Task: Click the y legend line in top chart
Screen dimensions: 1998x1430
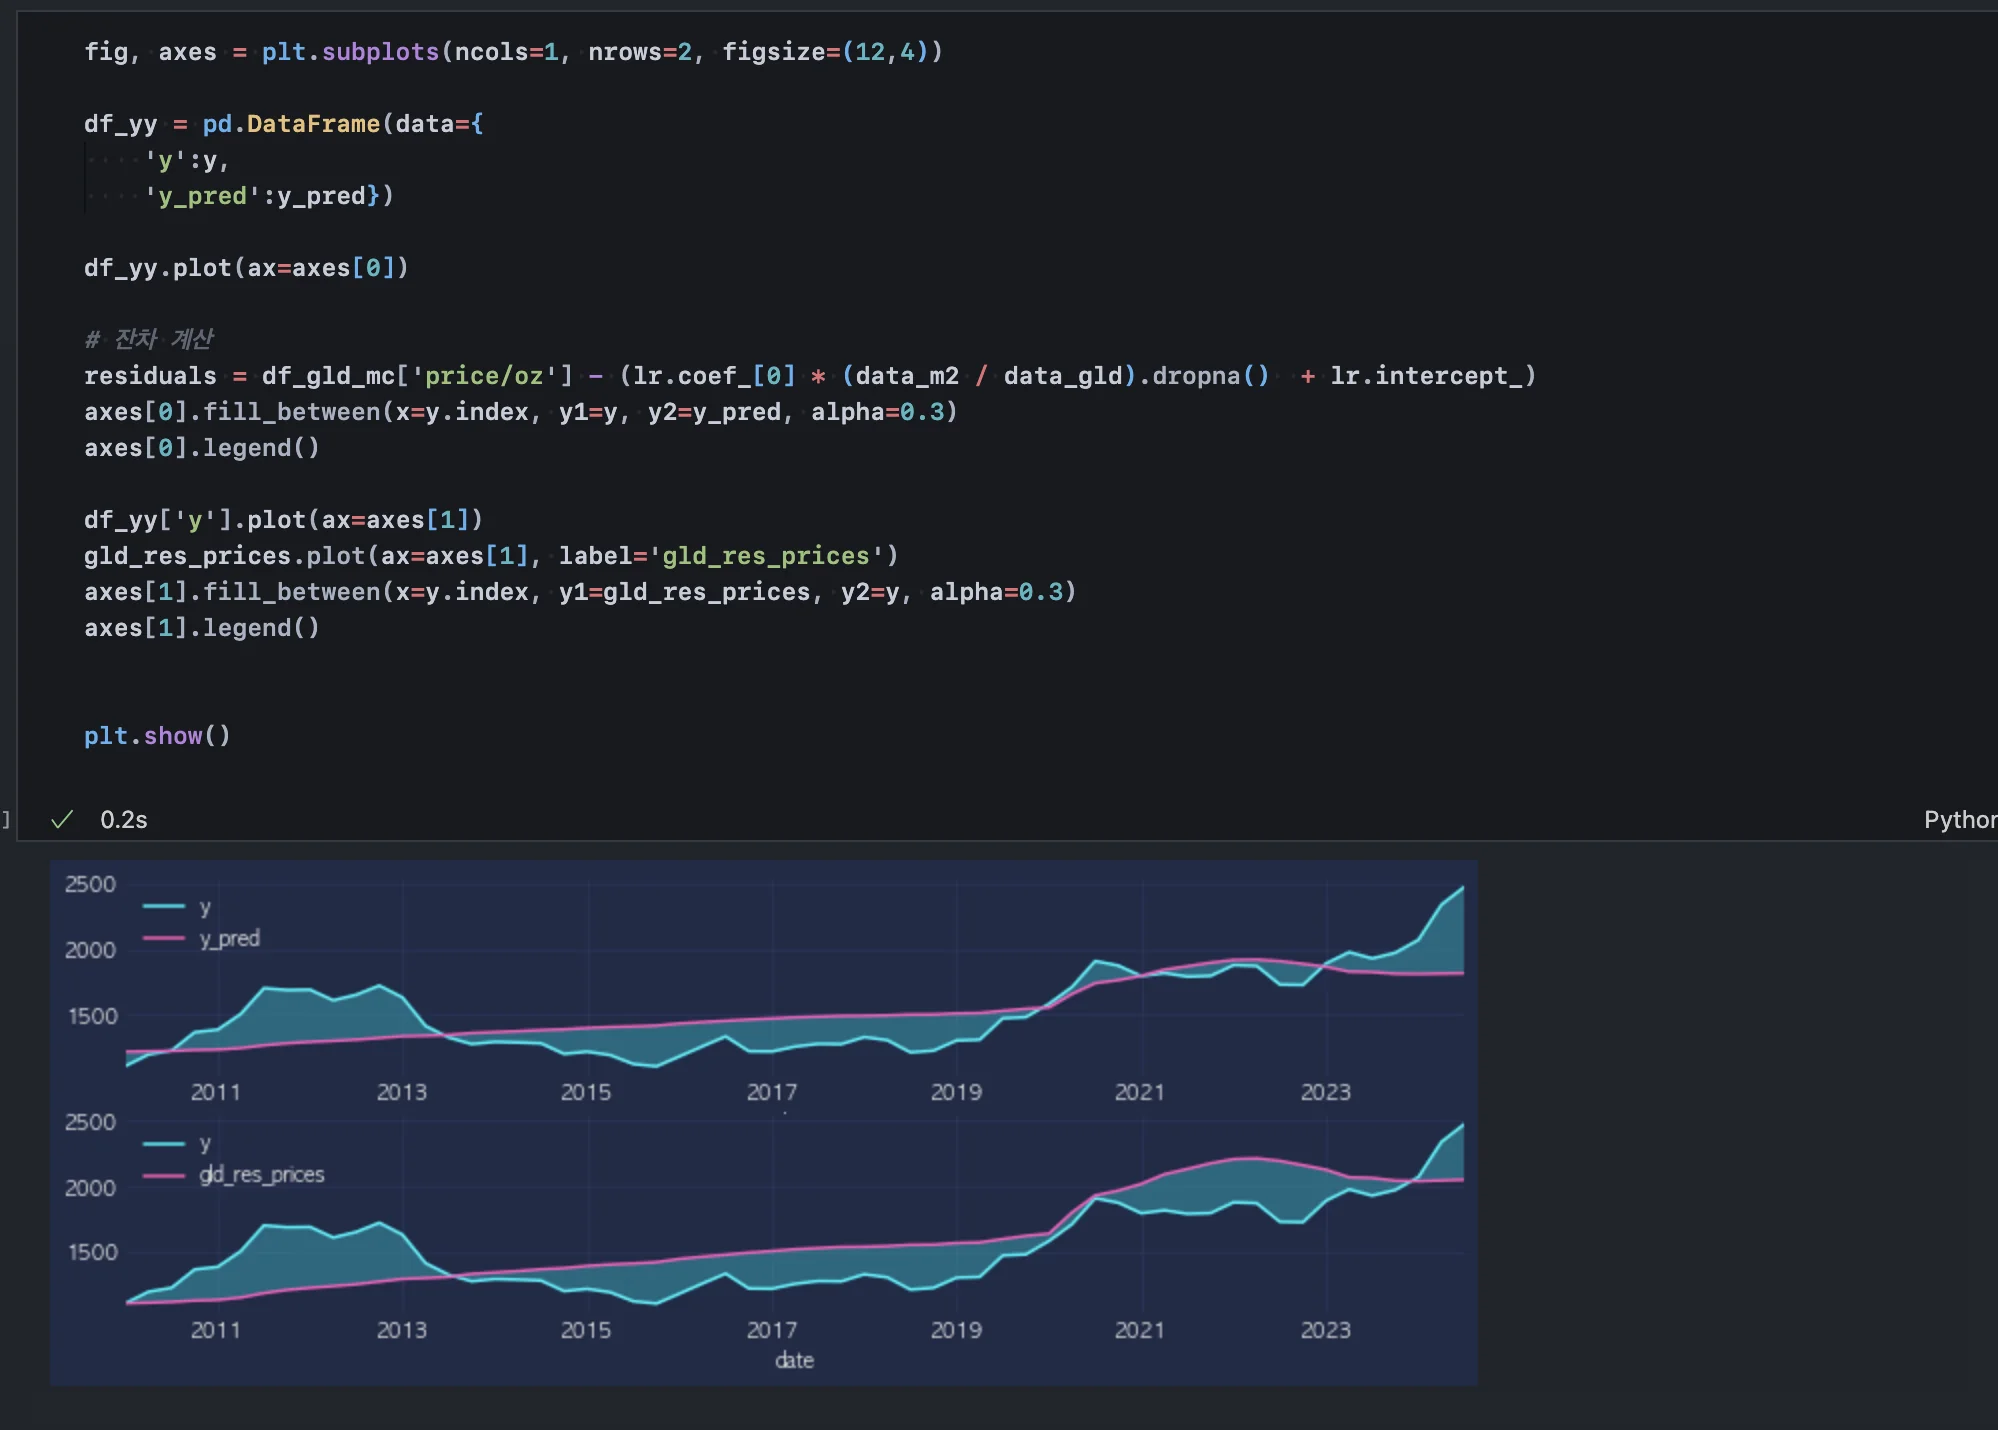Action: [164, 907]
